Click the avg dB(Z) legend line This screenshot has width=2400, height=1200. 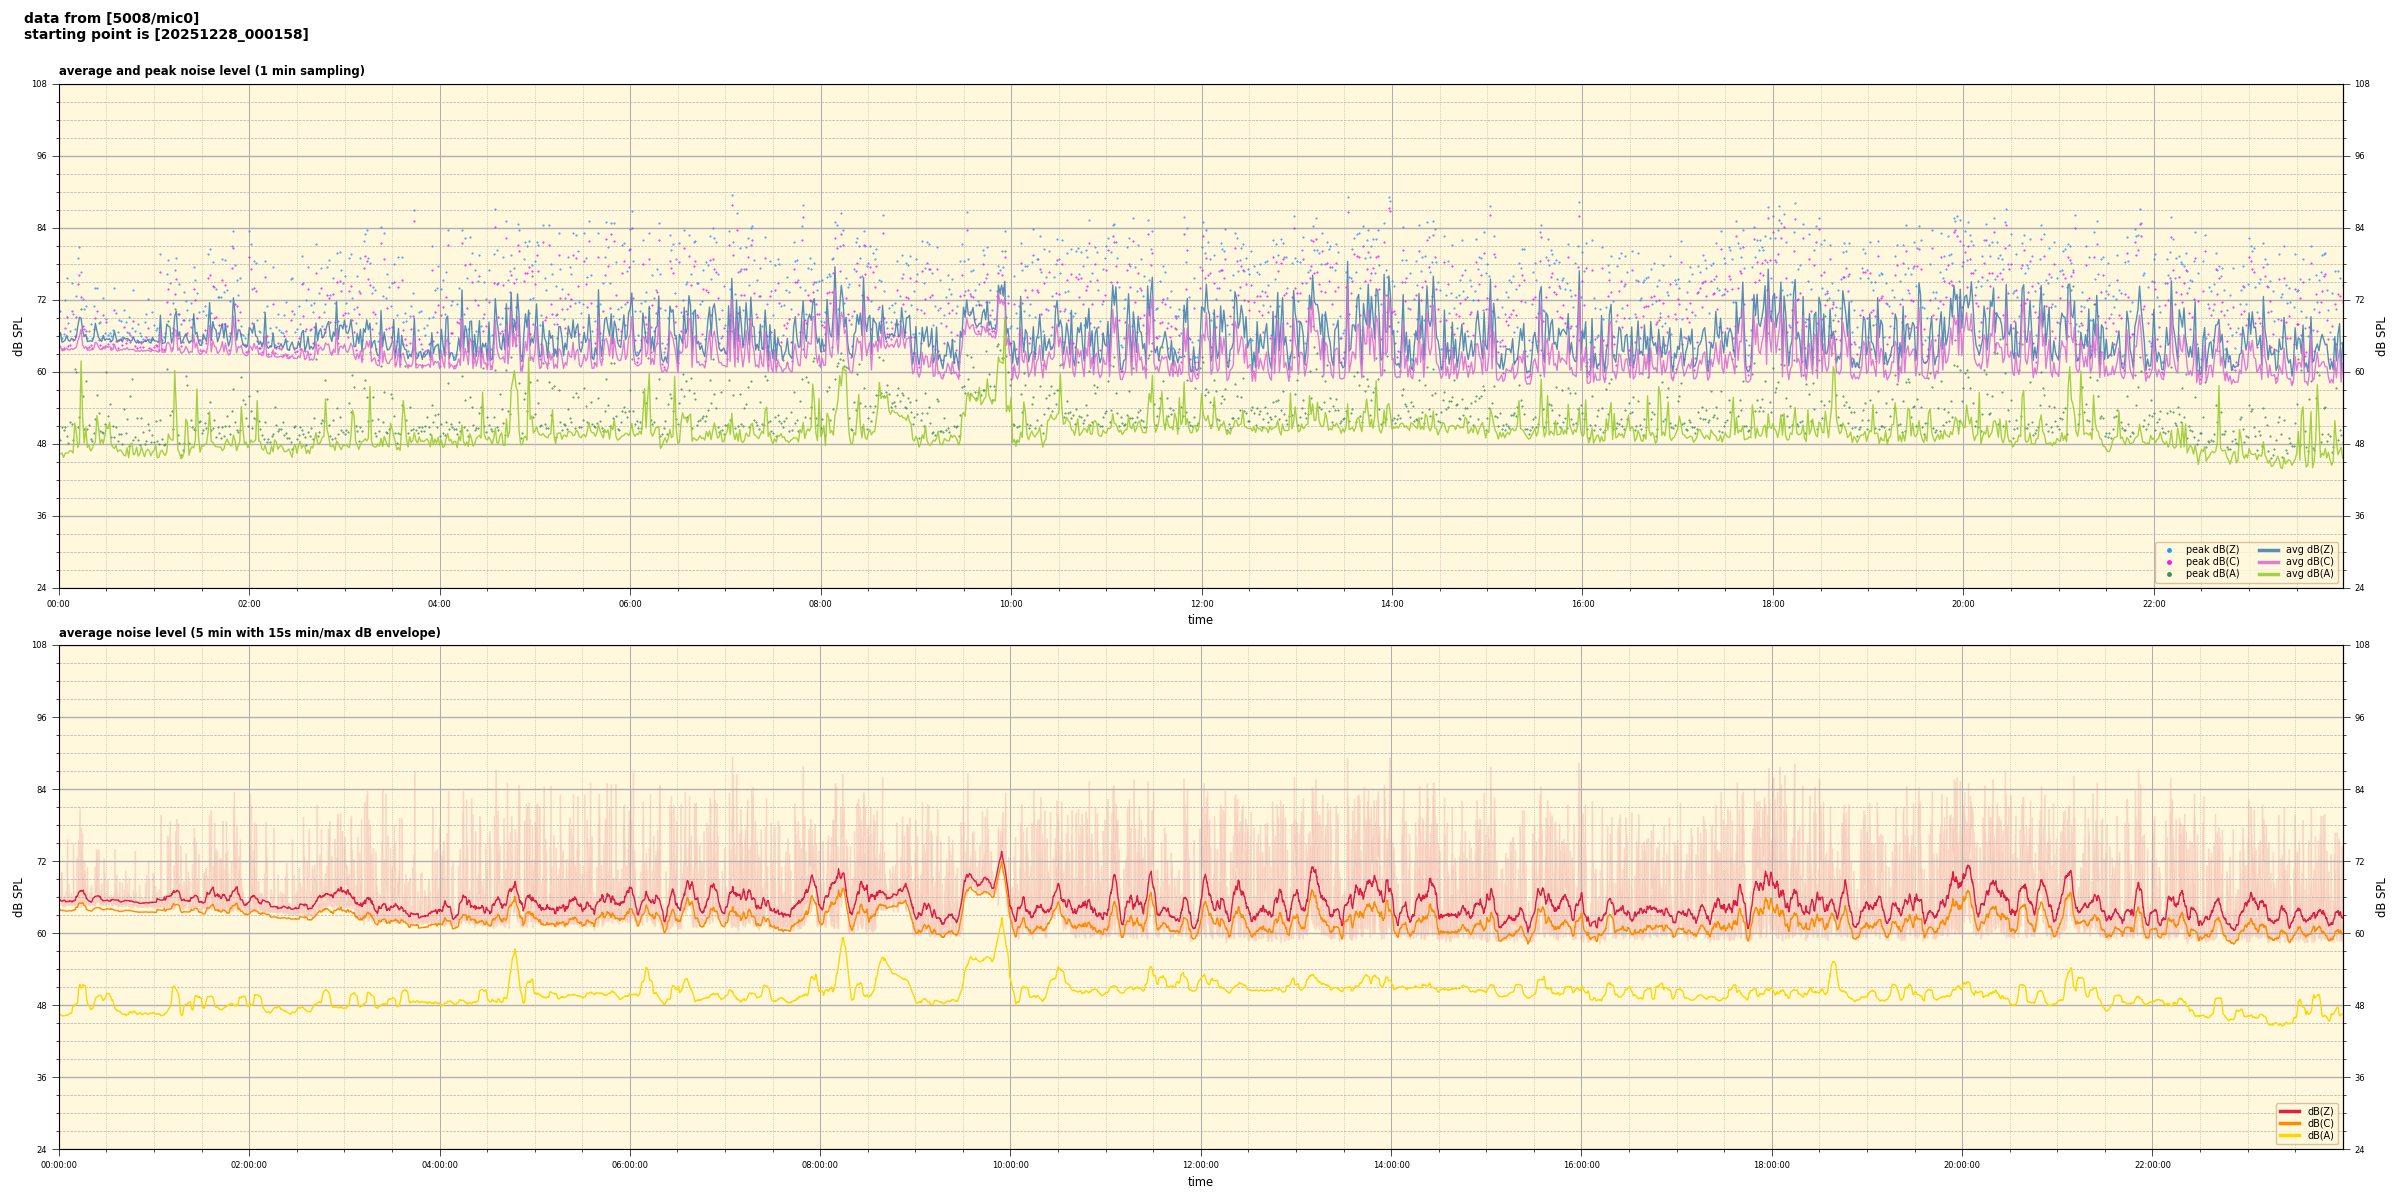tap(2268, 550)
